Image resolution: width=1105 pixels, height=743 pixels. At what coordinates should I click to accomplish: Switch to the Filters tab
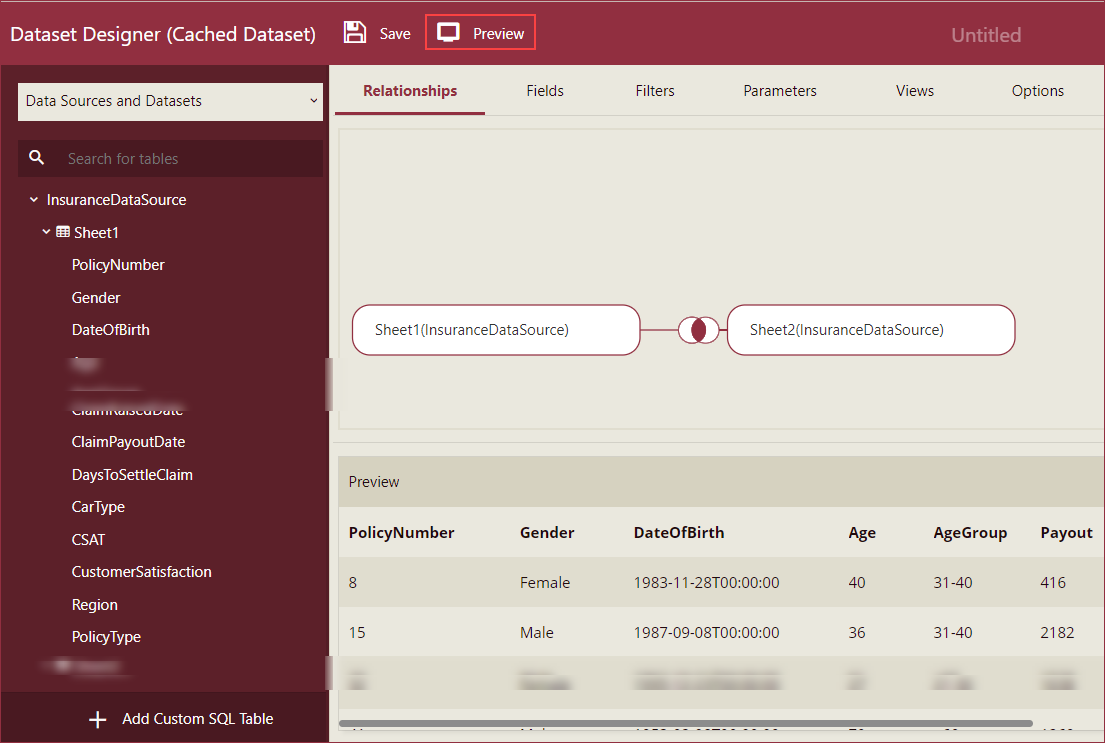(x=655, y=91)
